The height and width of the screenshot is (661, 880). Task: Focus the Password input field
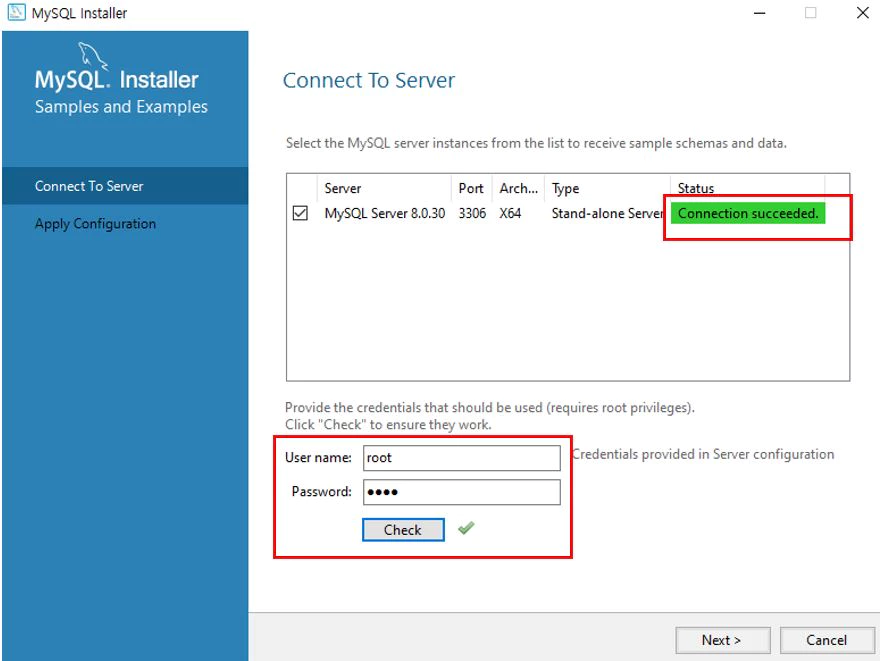pyautogui.click(x=461, y=492)
